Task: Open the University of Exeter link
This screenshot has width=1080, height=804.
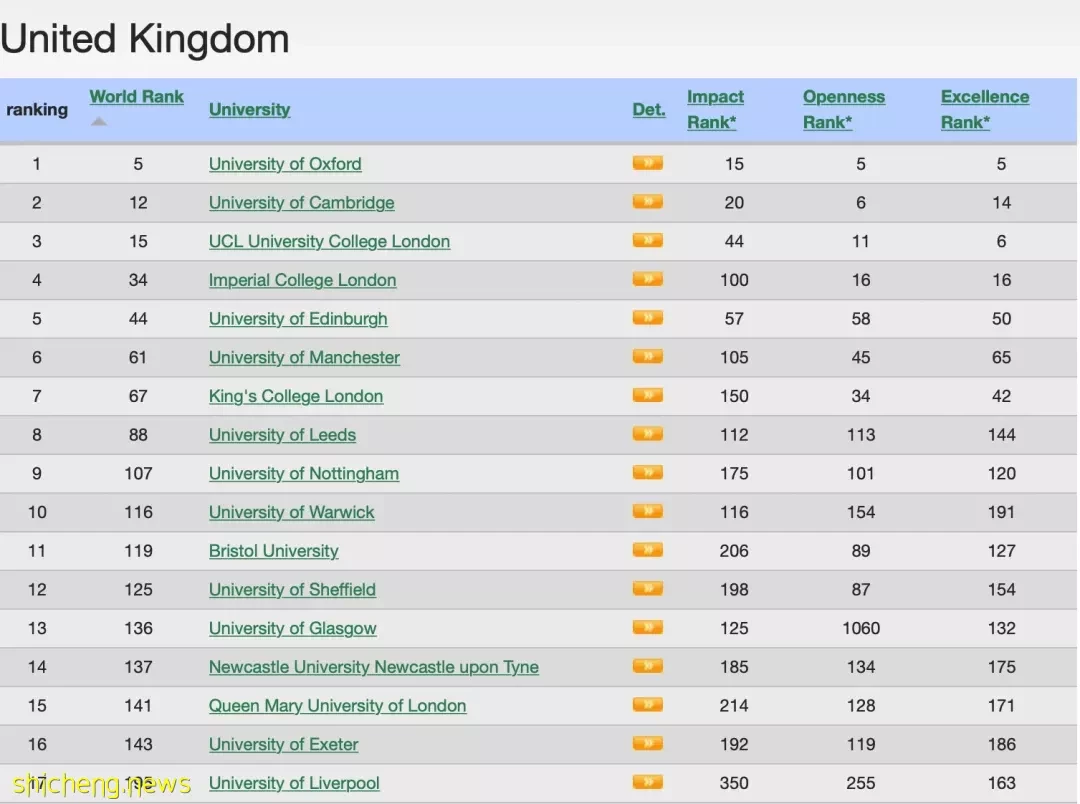Action: click(284, 744)
